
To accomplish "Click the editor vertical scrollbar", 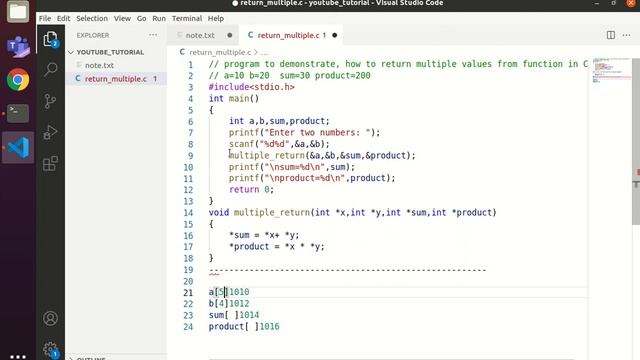I will click(636, 141).
